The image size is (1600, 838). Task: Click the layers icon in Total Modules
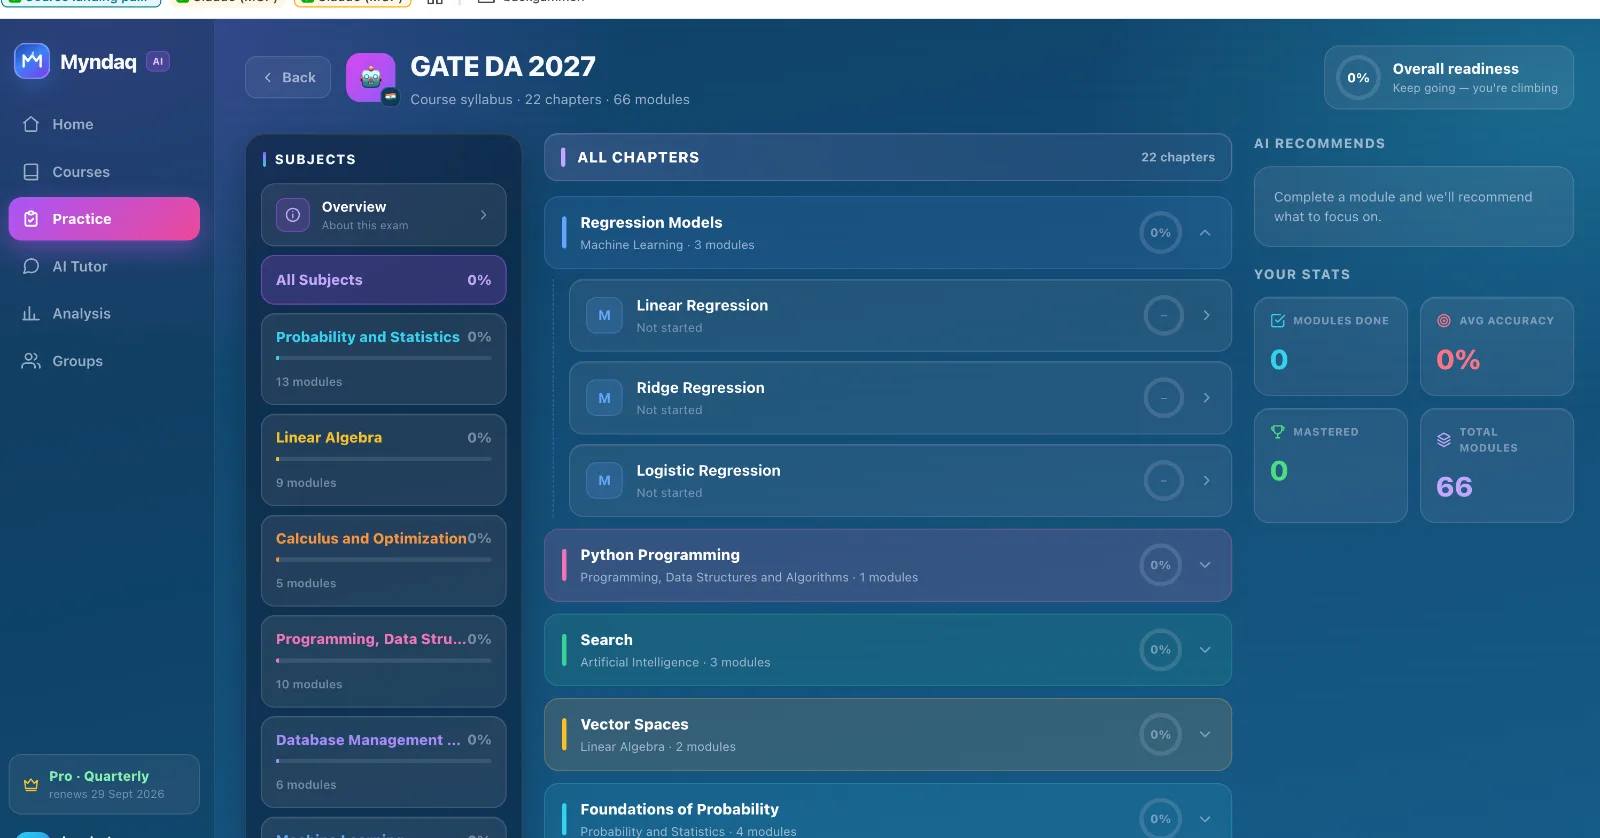point(1444,440)
